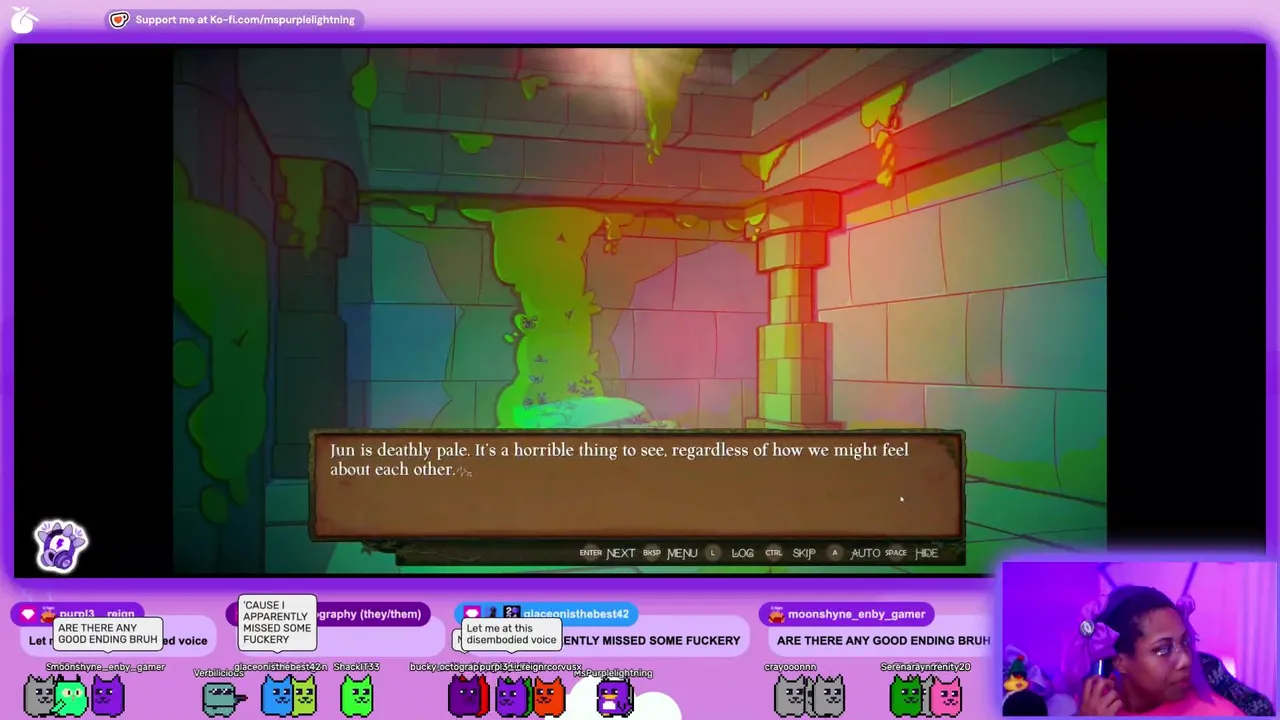1280x720 pixels.
Task: Click the badge icon beside moonshyne_enby_gamer
Action: [x=775, y=614]
